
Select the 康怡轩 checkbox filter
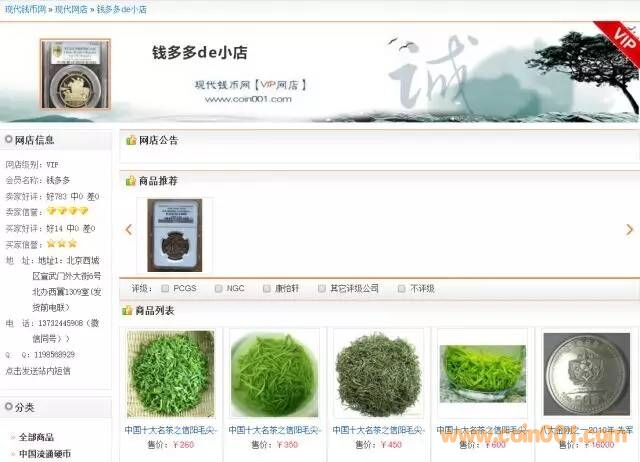point(267,289)
